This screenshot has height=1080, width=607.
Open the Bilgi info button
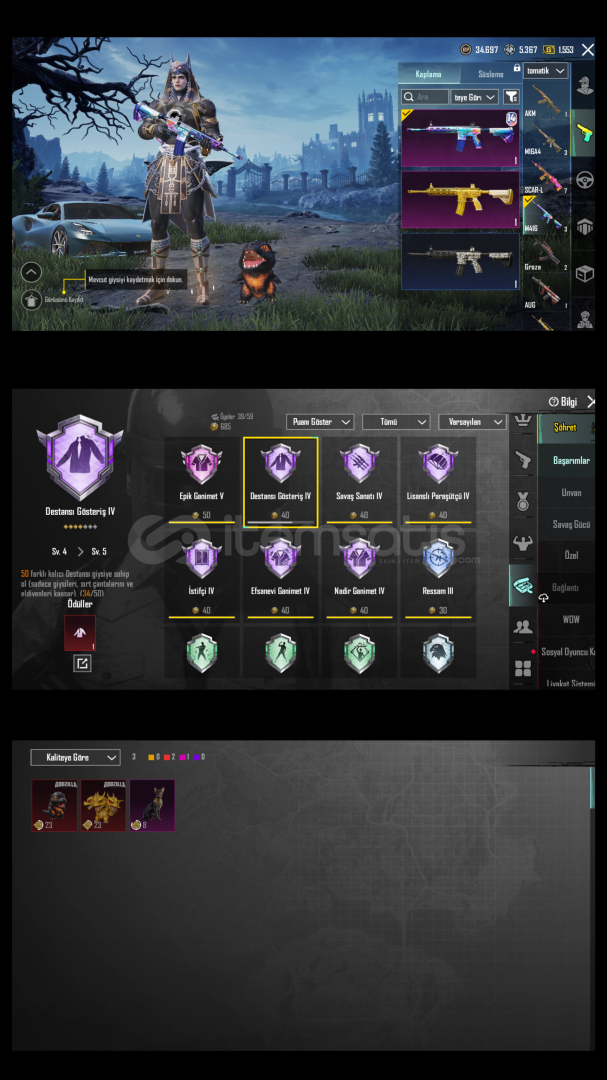564,402
